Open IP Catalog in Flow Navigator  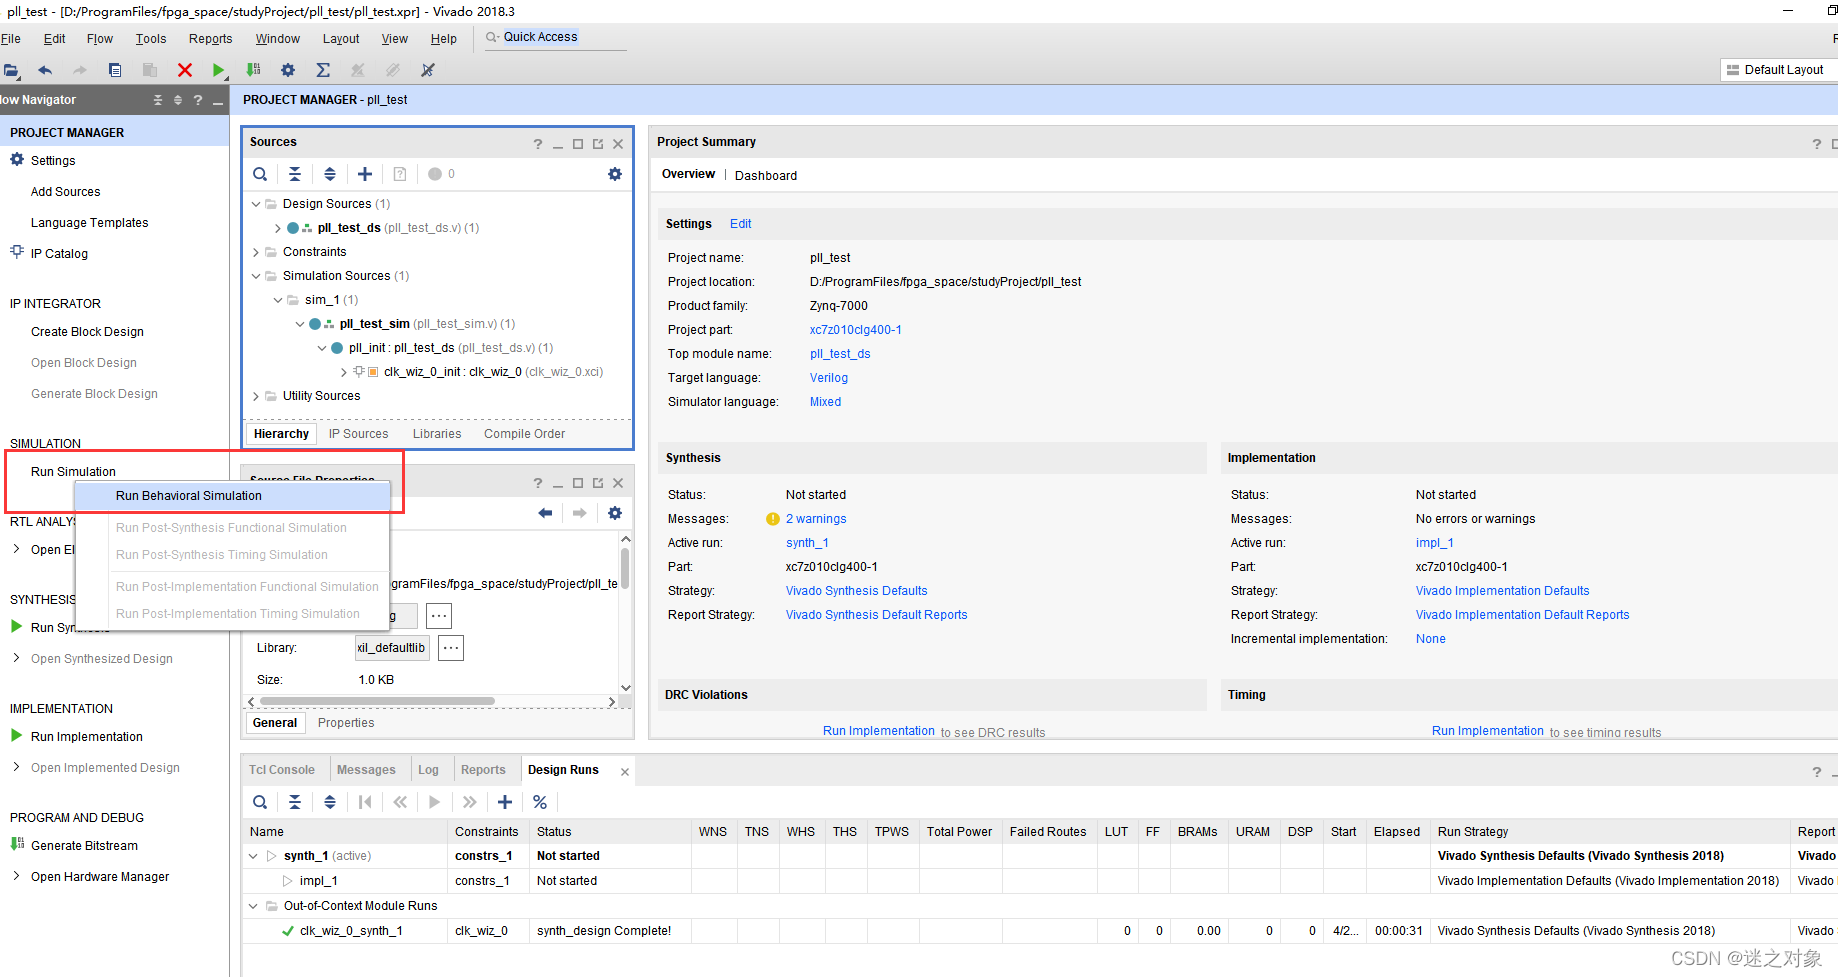coord(59,254)
